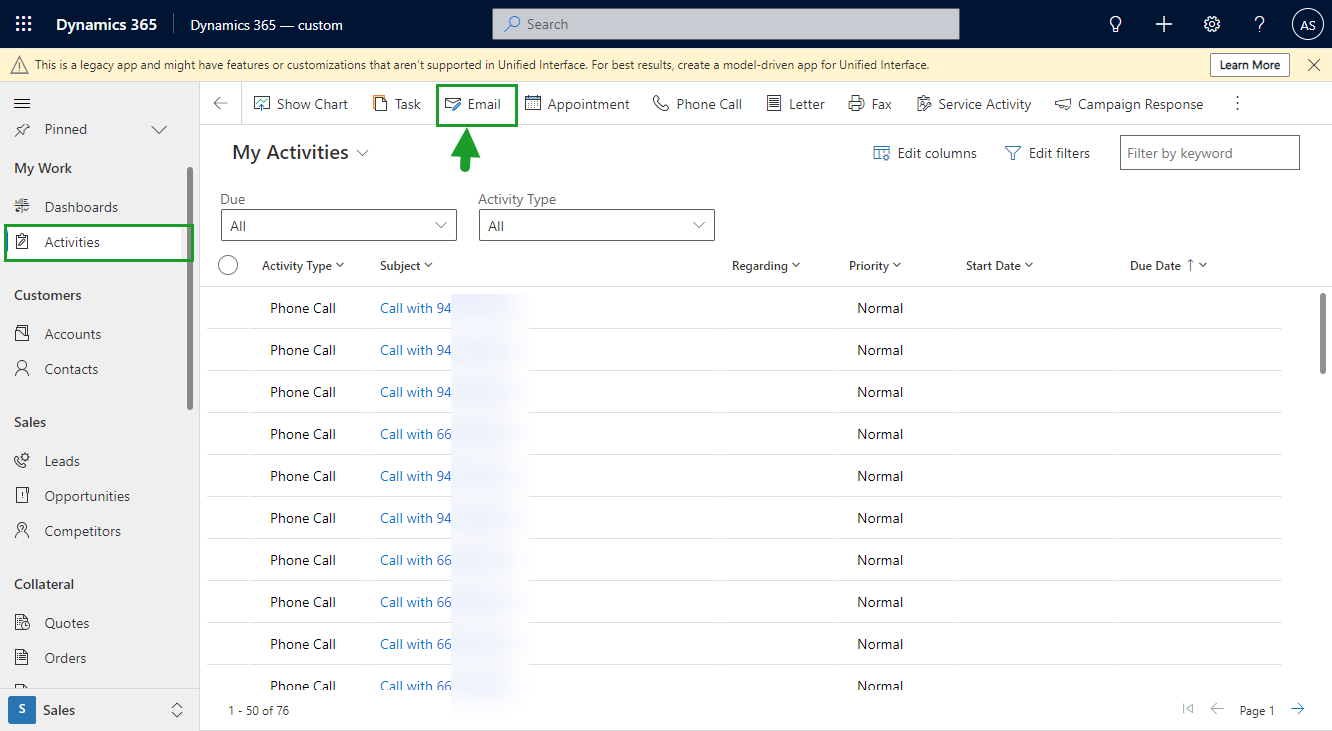Collapse the Pinned section chevron
1332x731 pixels.
pos(158,129)
